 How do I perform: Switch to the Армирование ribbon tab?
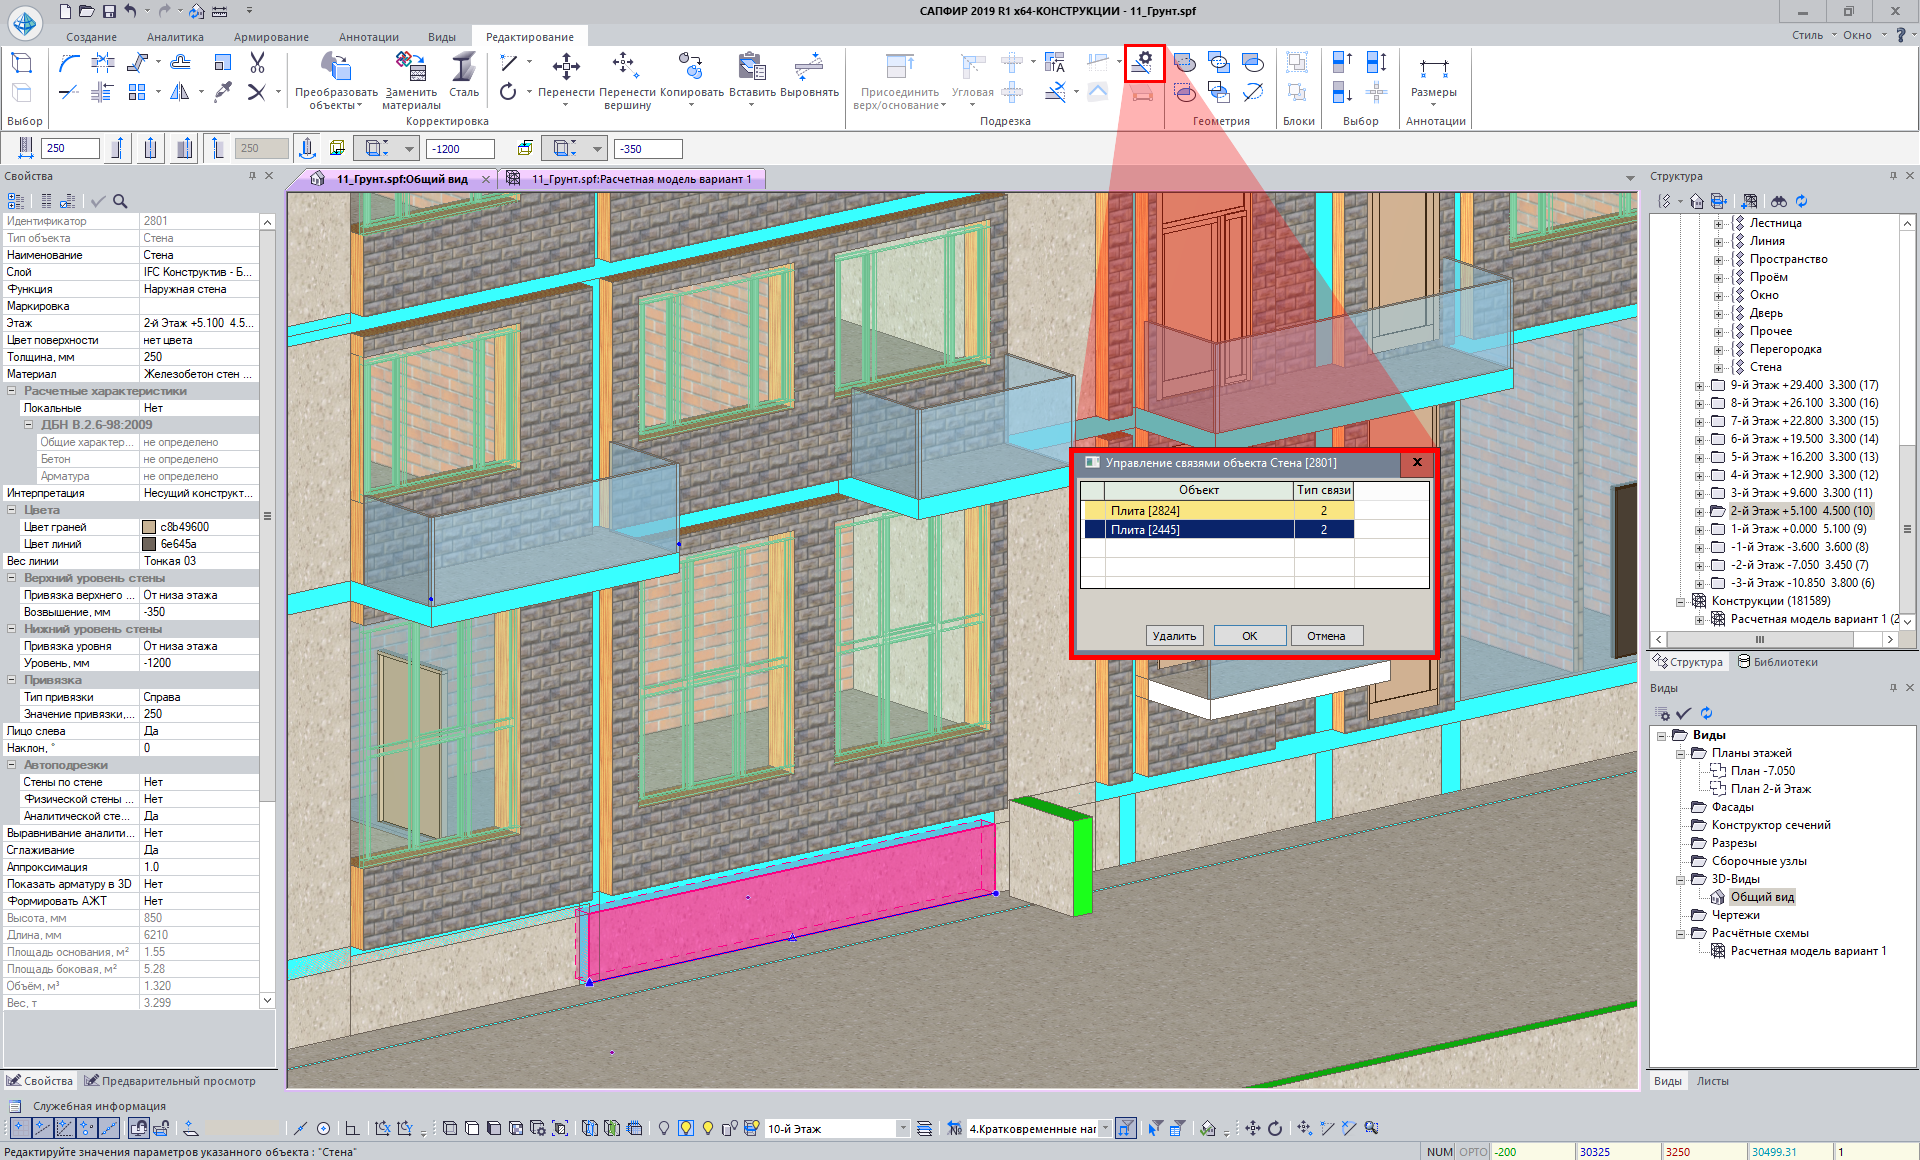pyautogui.click(x=271, y=37)
